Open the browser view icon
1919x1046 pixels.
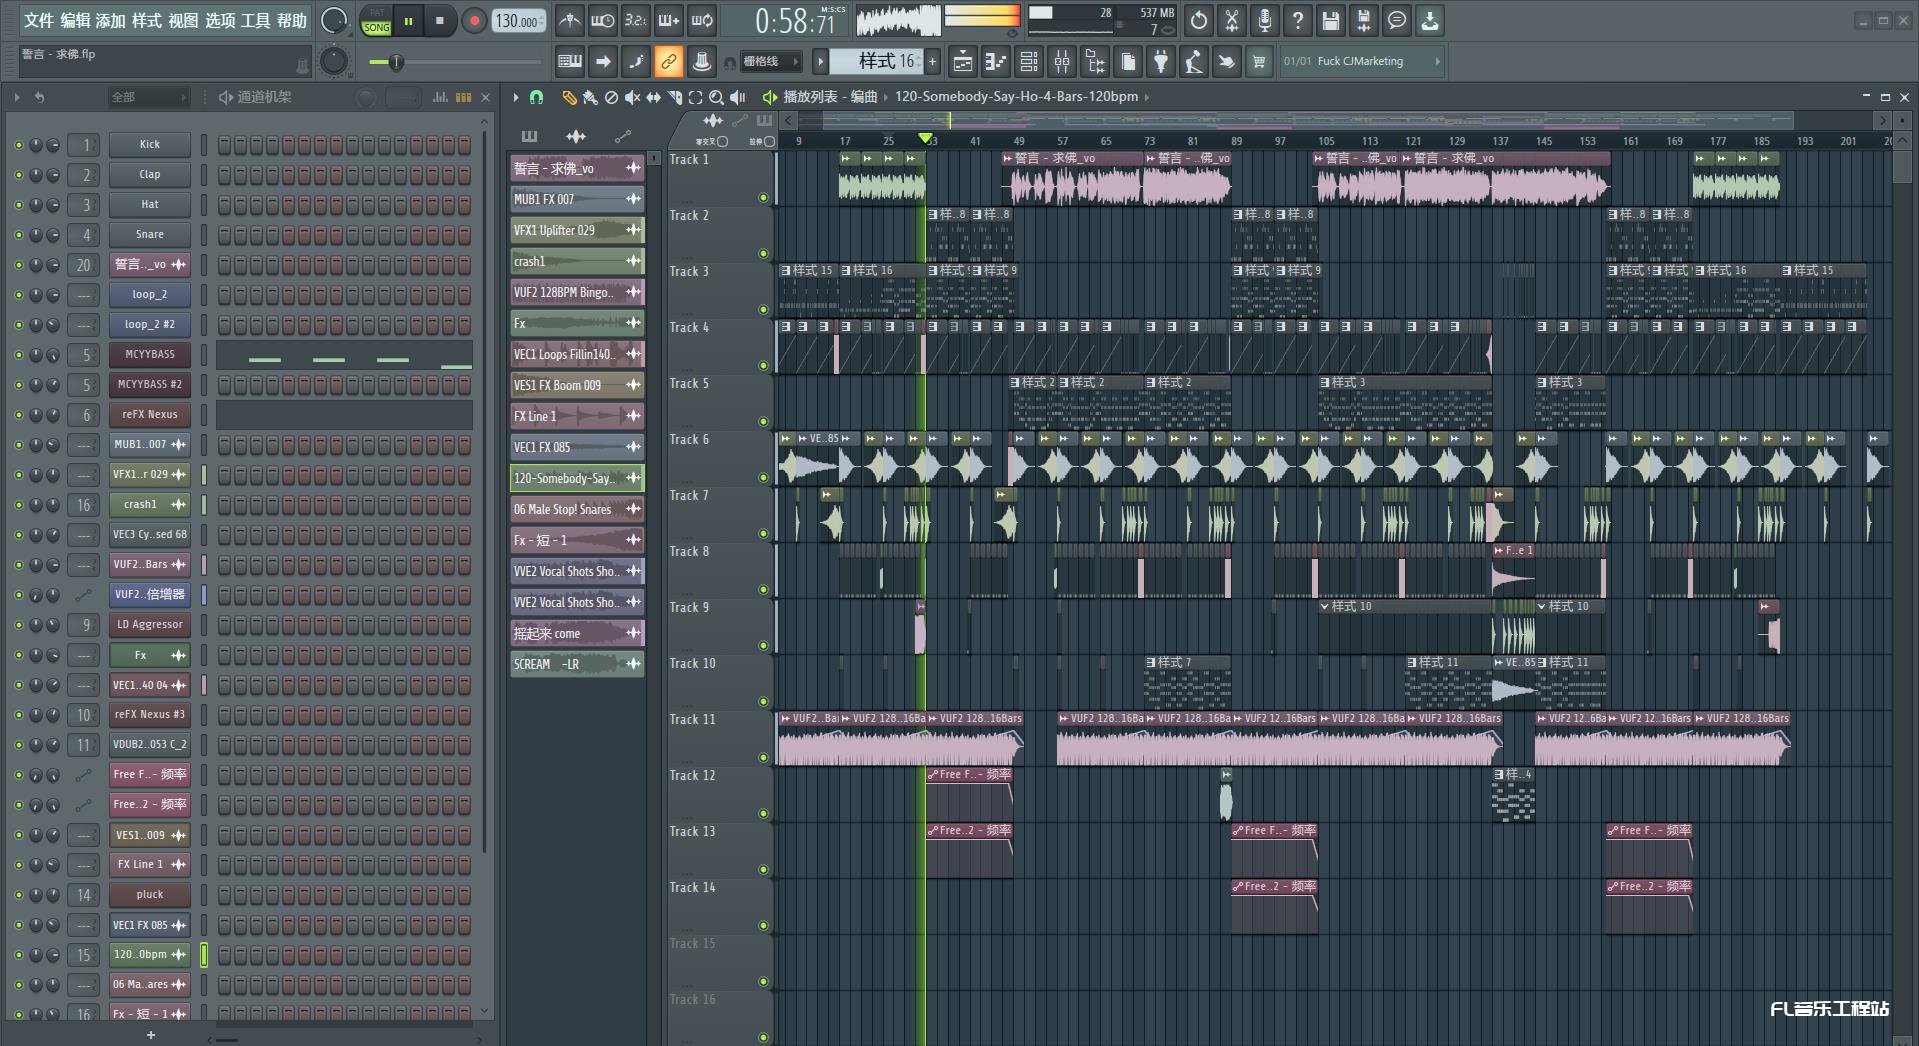coord(1095,62)
